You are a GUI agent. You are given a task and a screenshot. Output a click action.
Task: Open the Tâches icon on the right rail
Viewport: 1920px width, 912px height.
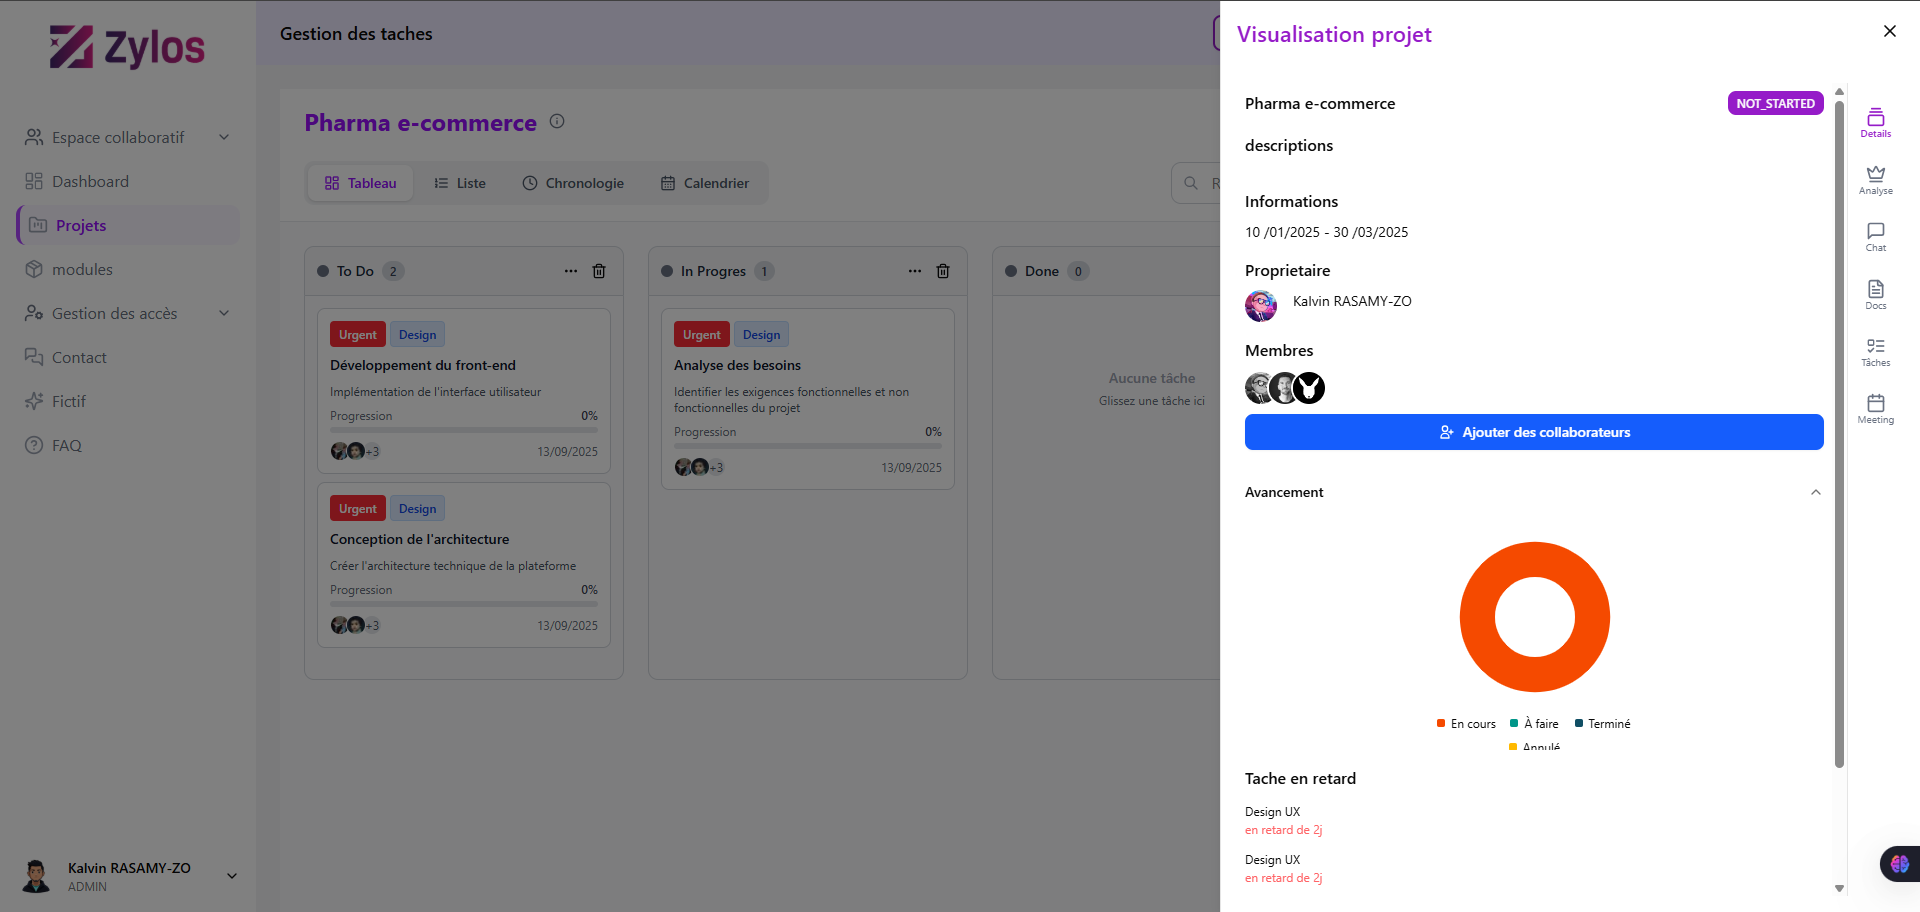[1875, 348]
